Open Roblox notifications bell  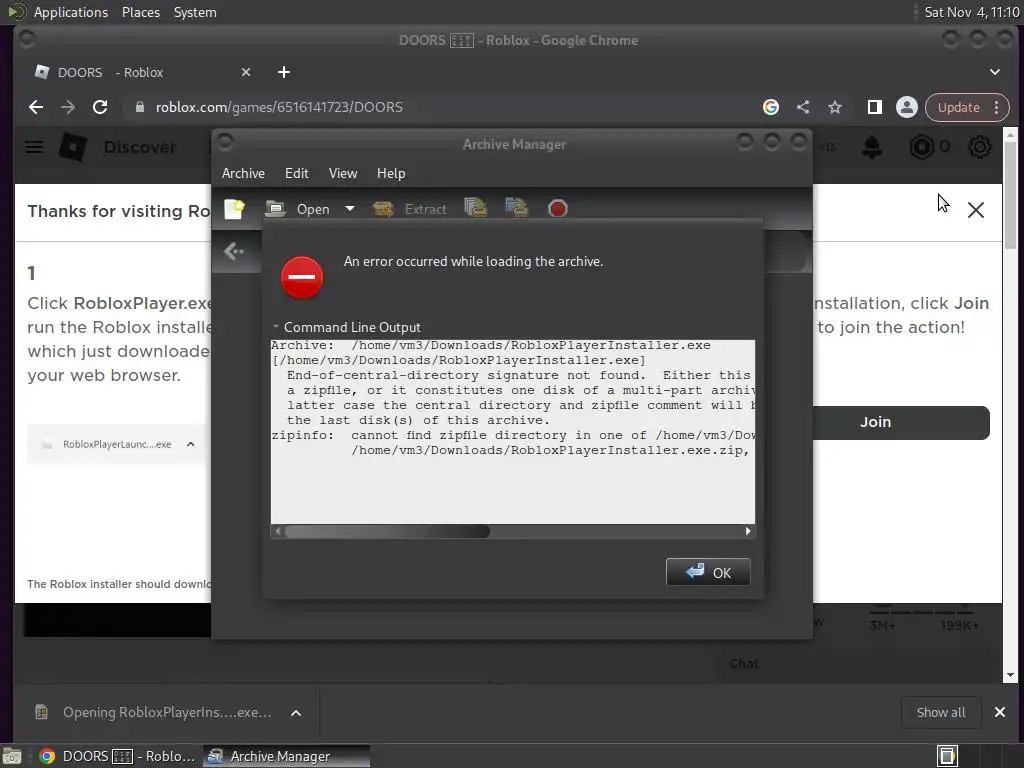(872, 147)
